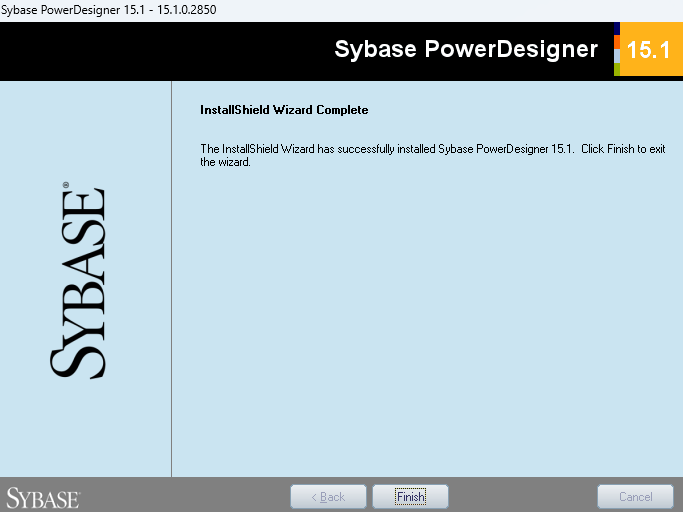Click the disabled Cancel button
Viewport: 683px width, 512px height.
coord(636,496)
